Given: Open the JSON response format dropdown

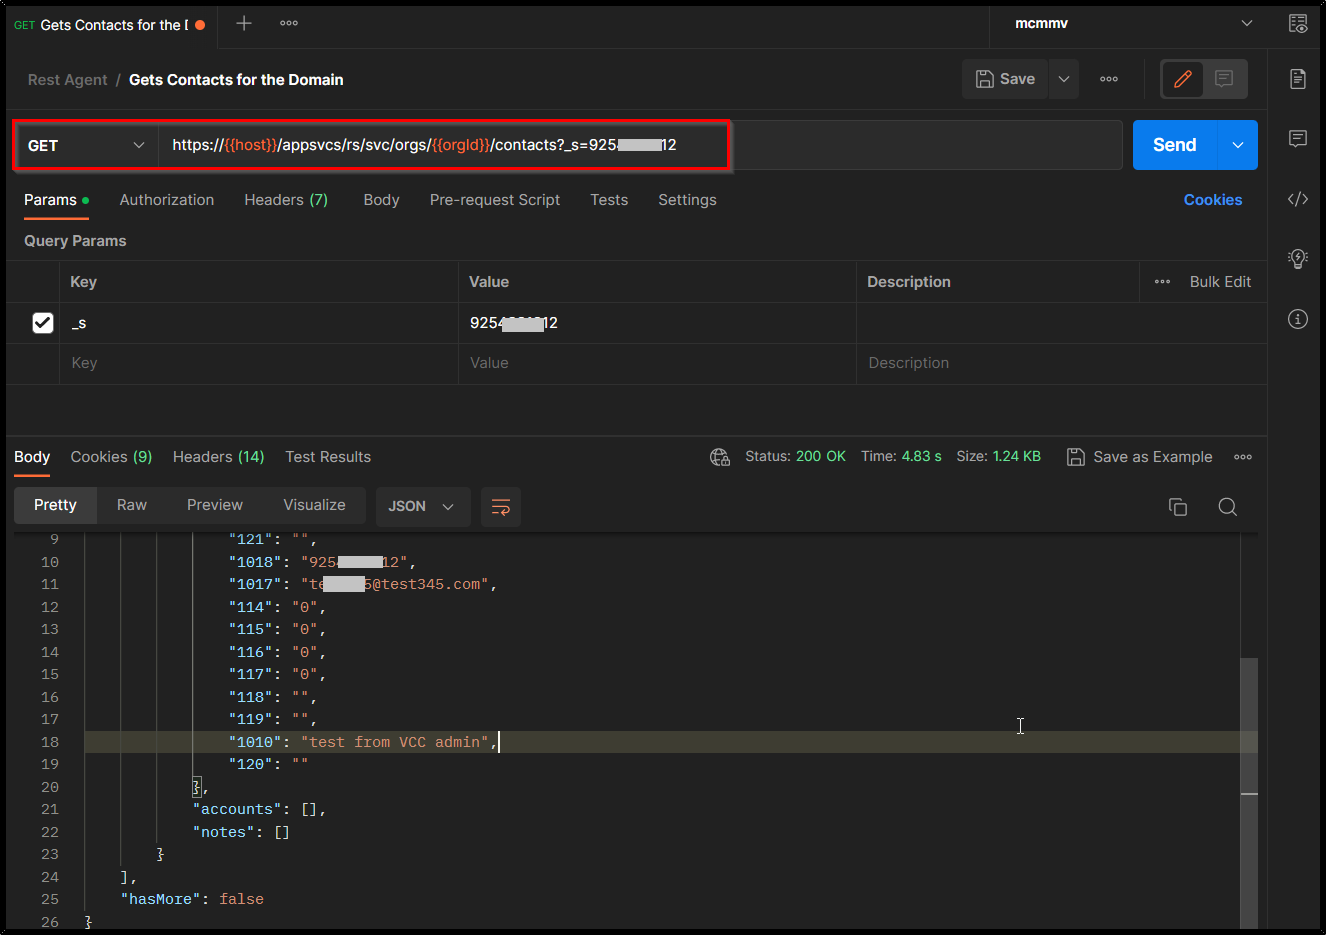Looking at the screenshot, I should pos(421,507).
